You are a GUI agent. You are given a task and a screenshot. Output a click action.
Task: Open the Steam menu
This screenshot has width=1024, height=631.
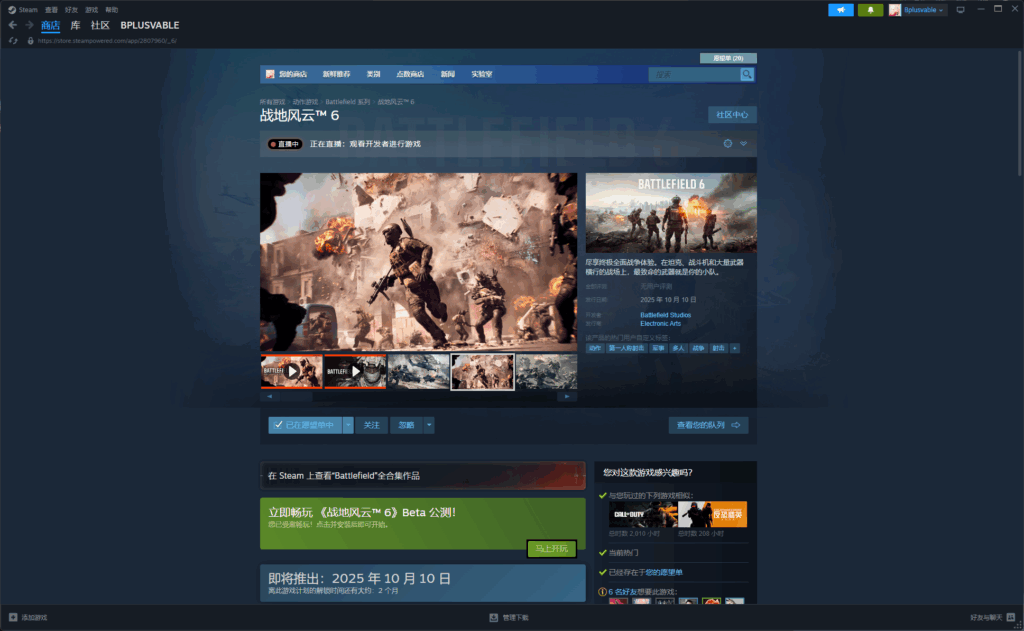[27, 10]
